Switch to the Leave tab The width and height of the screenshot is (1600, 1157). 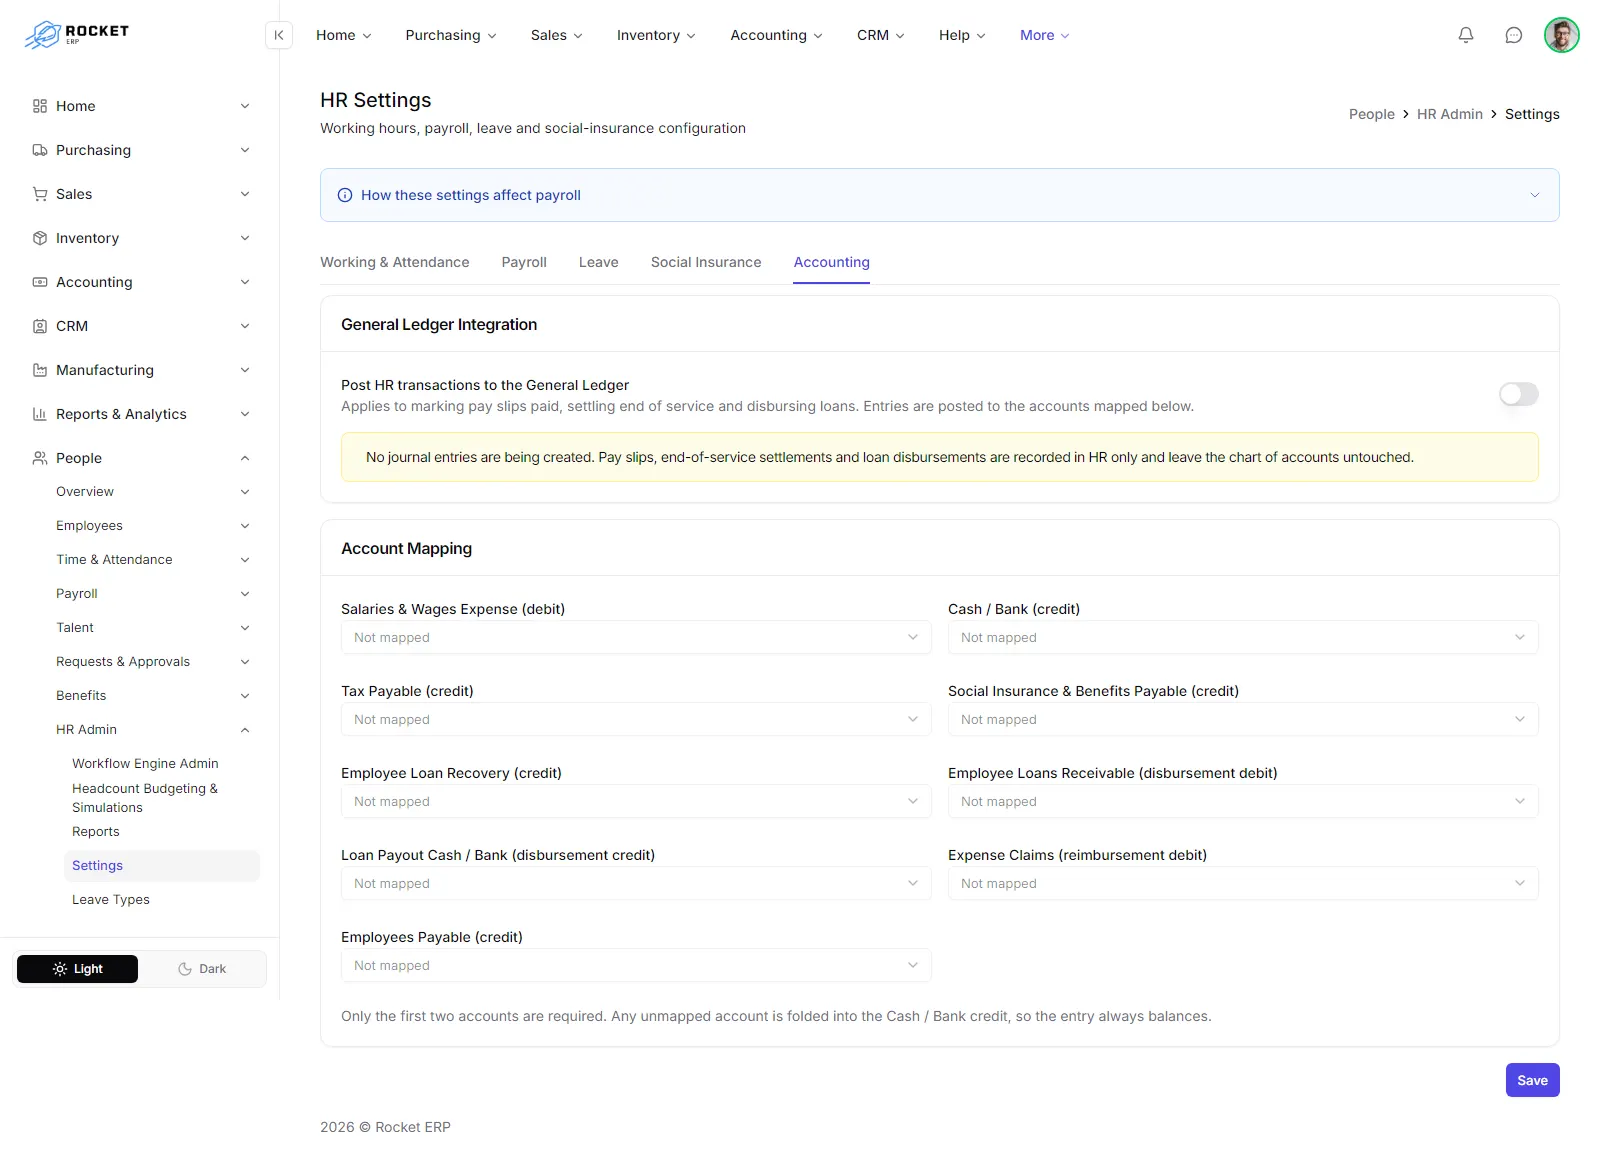pyautogui.click(x=599, y=262)
